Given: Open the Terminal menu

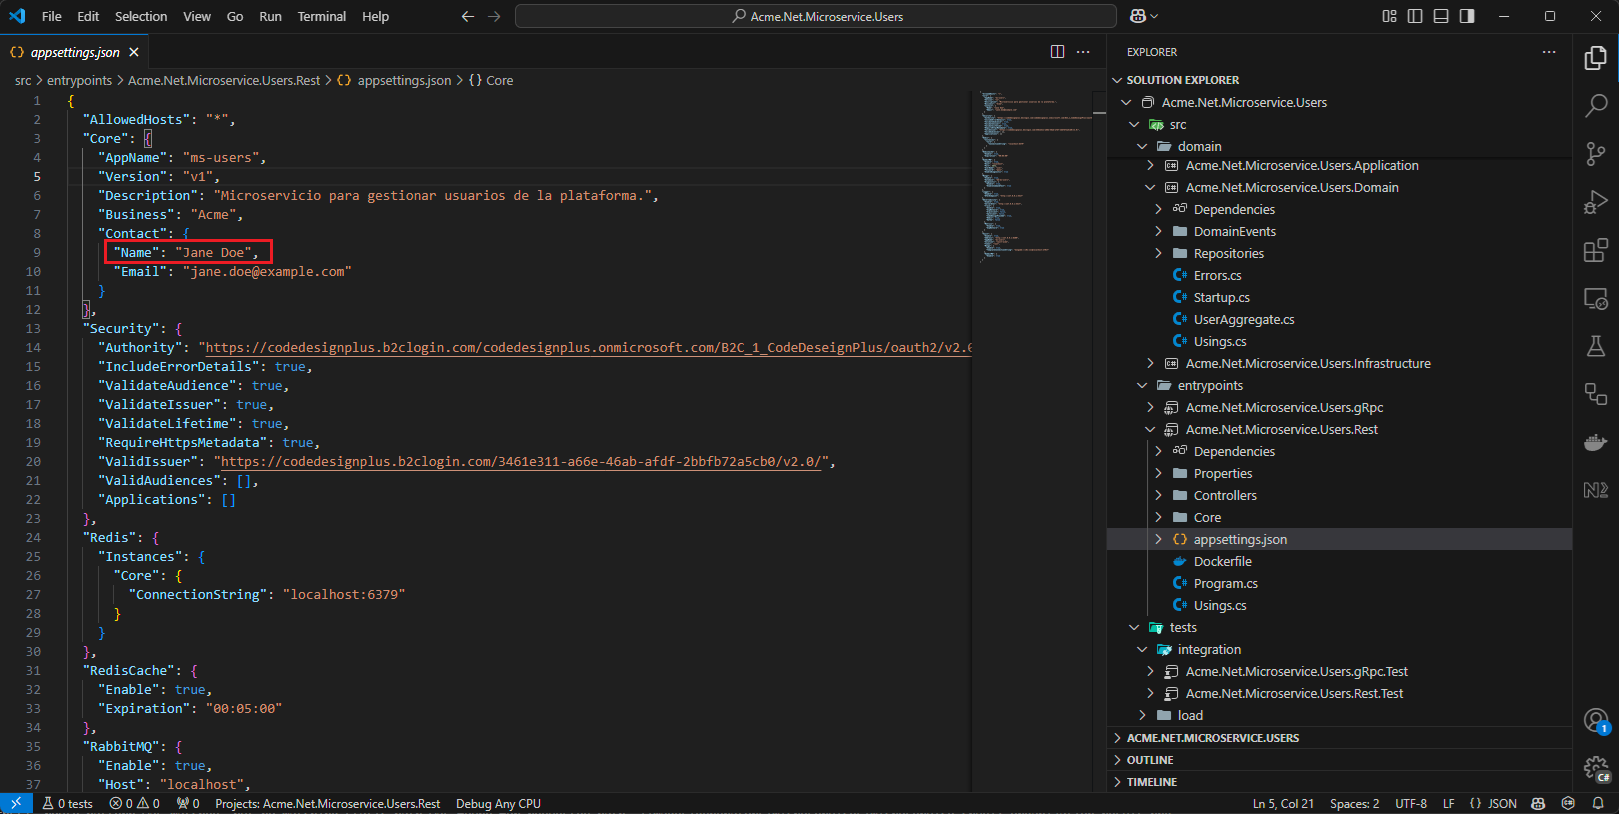Looking at the screenshot, I should click(322, 16).
